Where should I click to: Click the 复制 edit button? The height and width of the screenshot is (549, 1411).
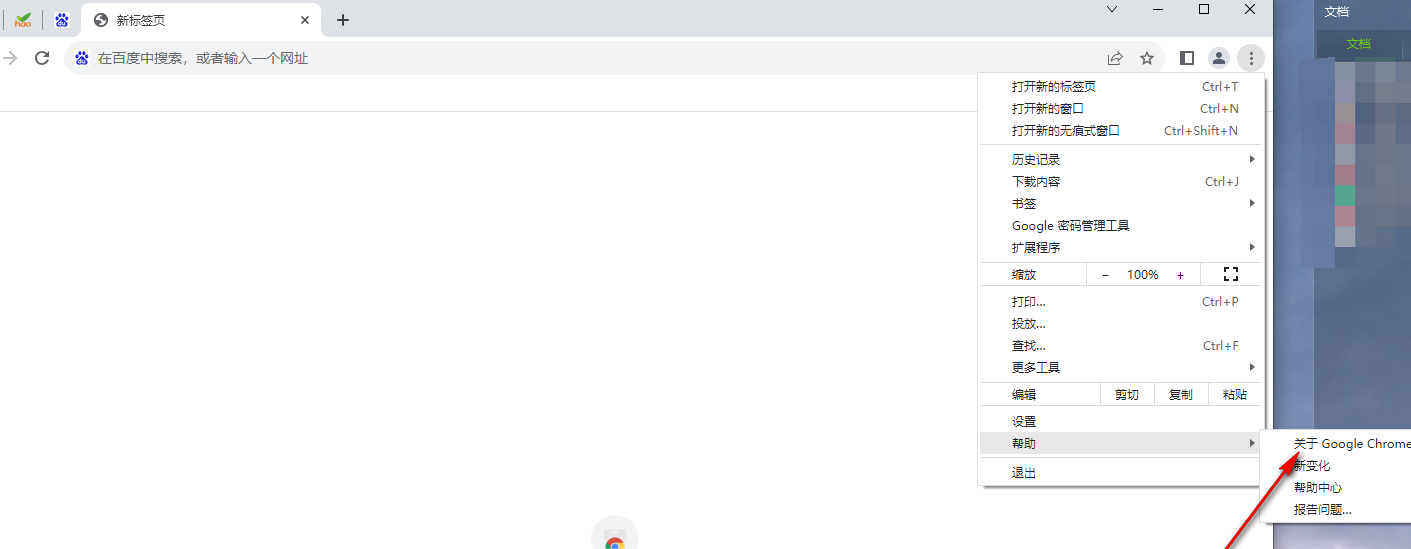point(1181,395)
